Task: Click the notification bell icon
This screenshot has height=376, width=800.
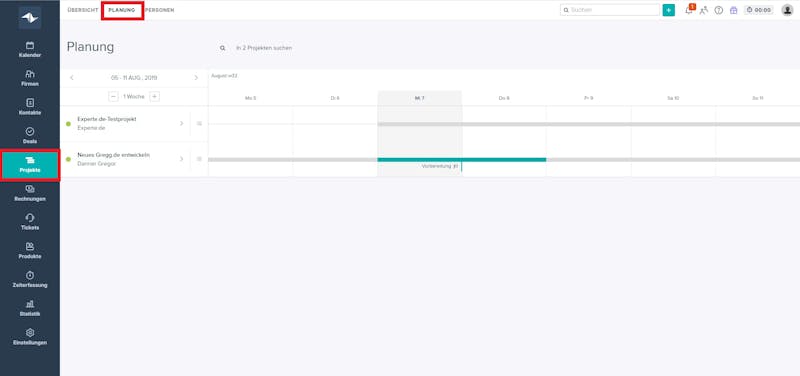Action: point(689,10)
